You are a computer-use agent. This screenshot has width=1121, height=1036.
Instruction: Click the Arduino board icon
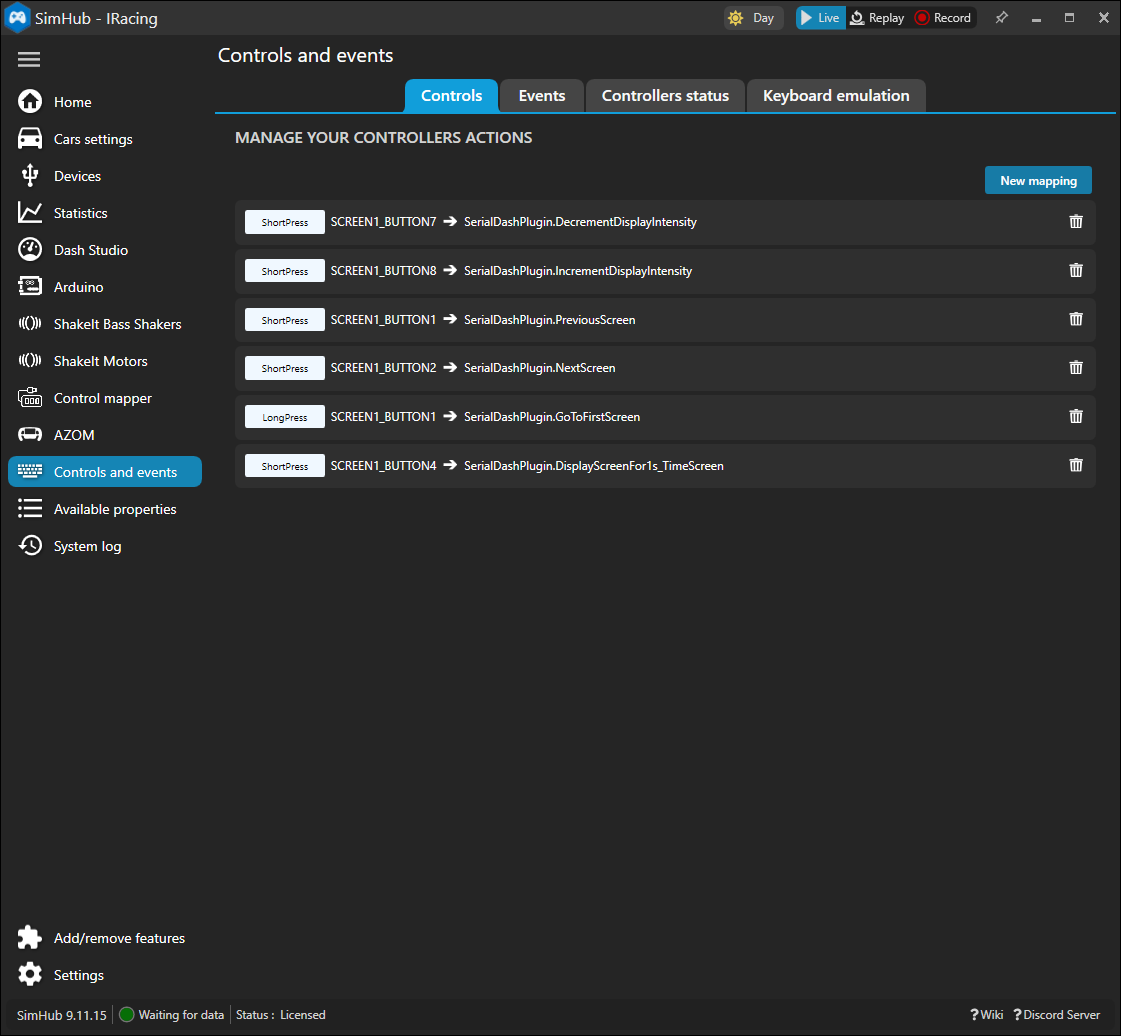tap(30, 287)
